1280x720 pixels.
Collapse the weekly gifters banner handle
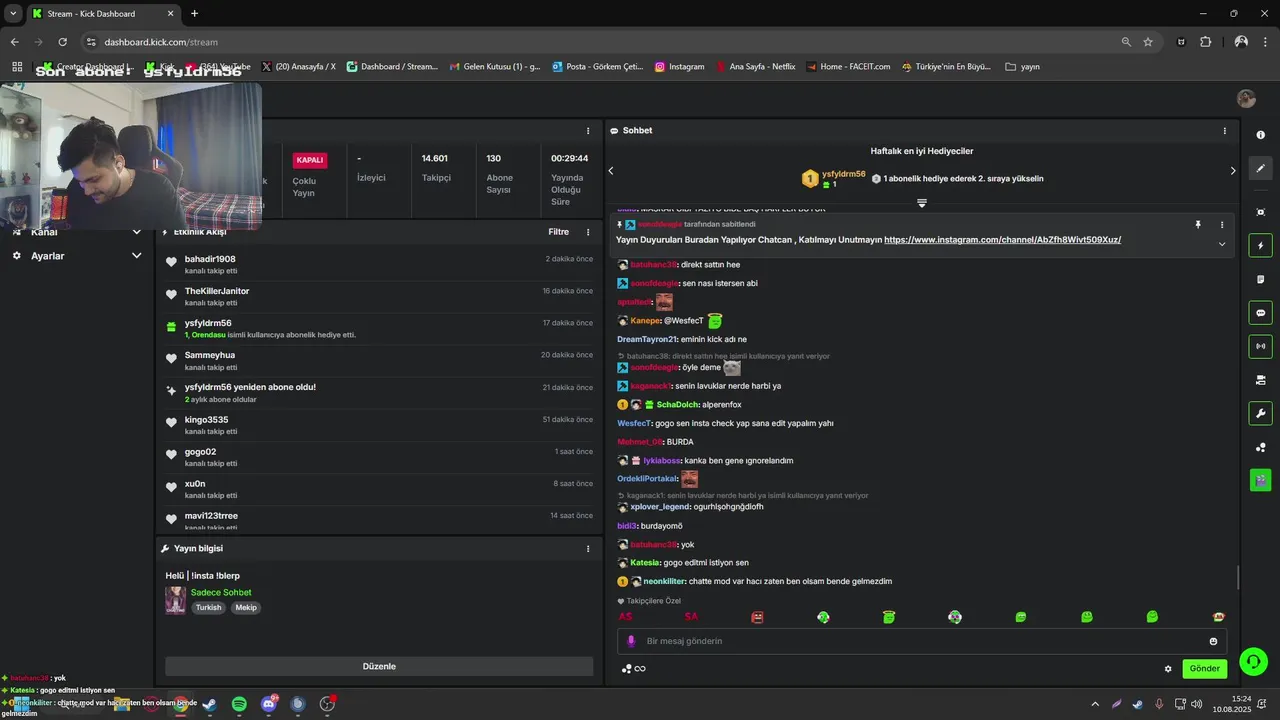coord(922,203)
